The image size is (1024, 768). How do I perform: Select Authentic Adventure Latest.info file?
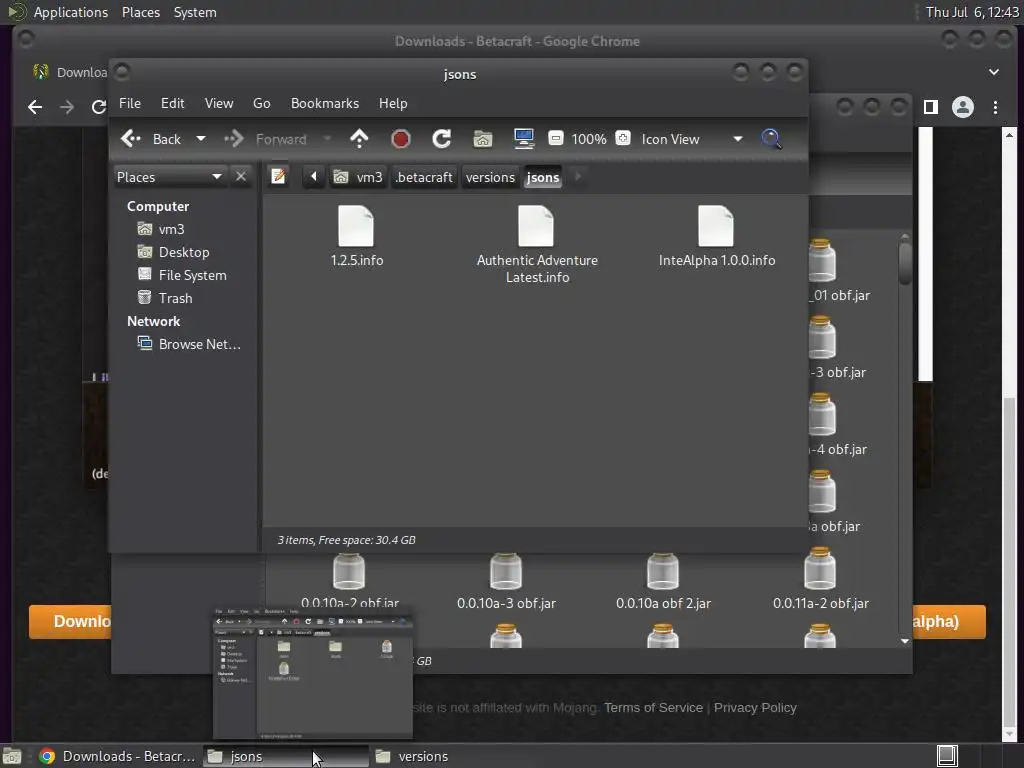pos(537,244)
